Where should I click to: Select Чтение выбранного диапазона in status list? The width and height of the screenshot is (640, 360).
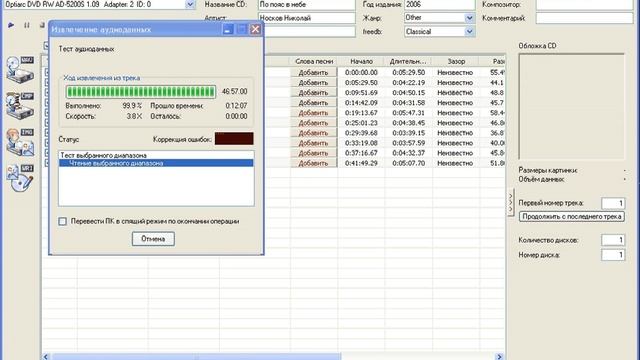pos(156,163)
